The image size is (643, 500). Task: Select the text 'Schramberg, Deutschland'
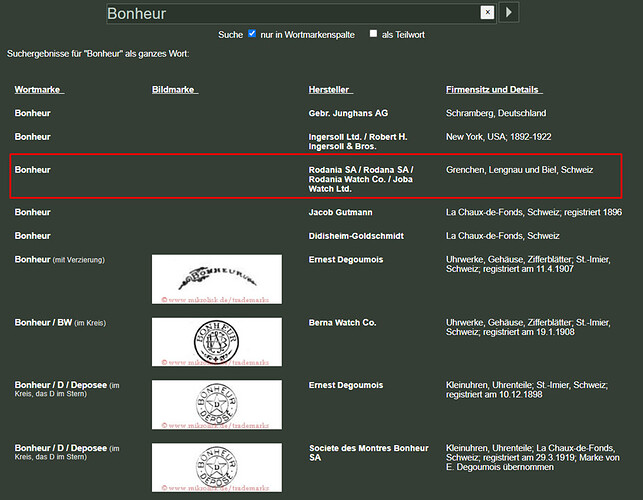point(496,113)
